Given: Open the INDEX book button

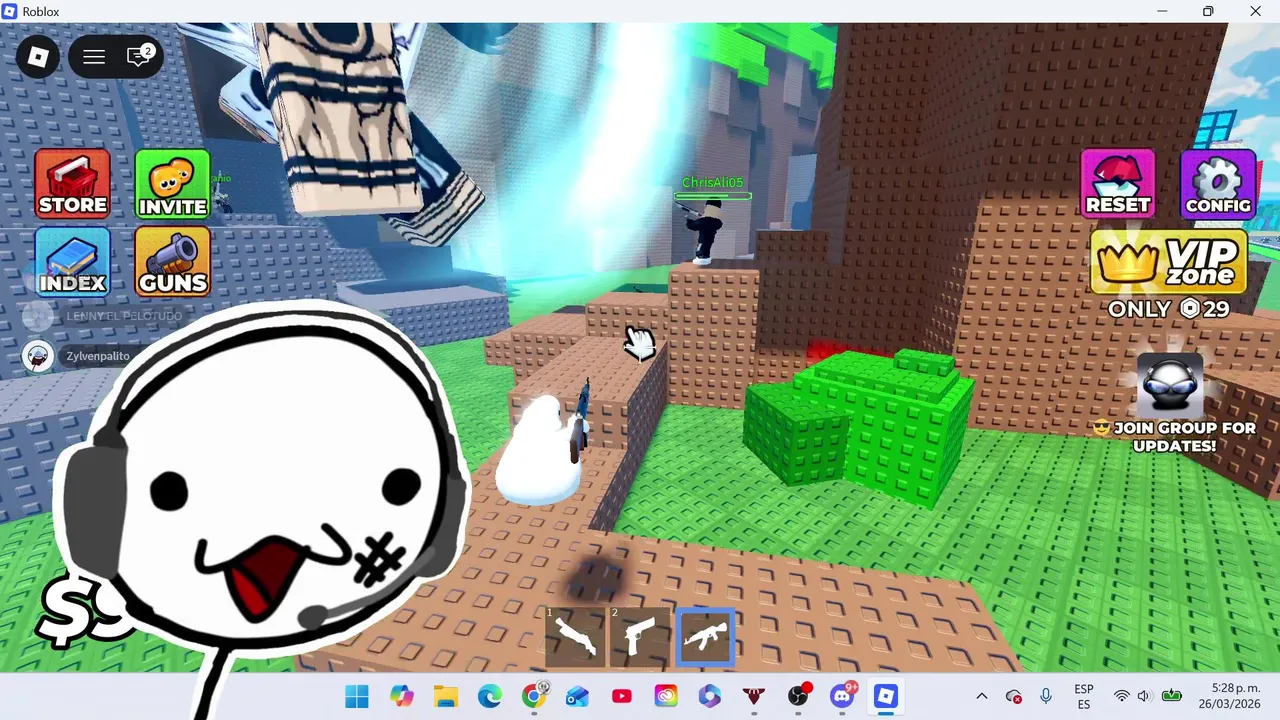Looking at the screenshot, I should point(72,260).
